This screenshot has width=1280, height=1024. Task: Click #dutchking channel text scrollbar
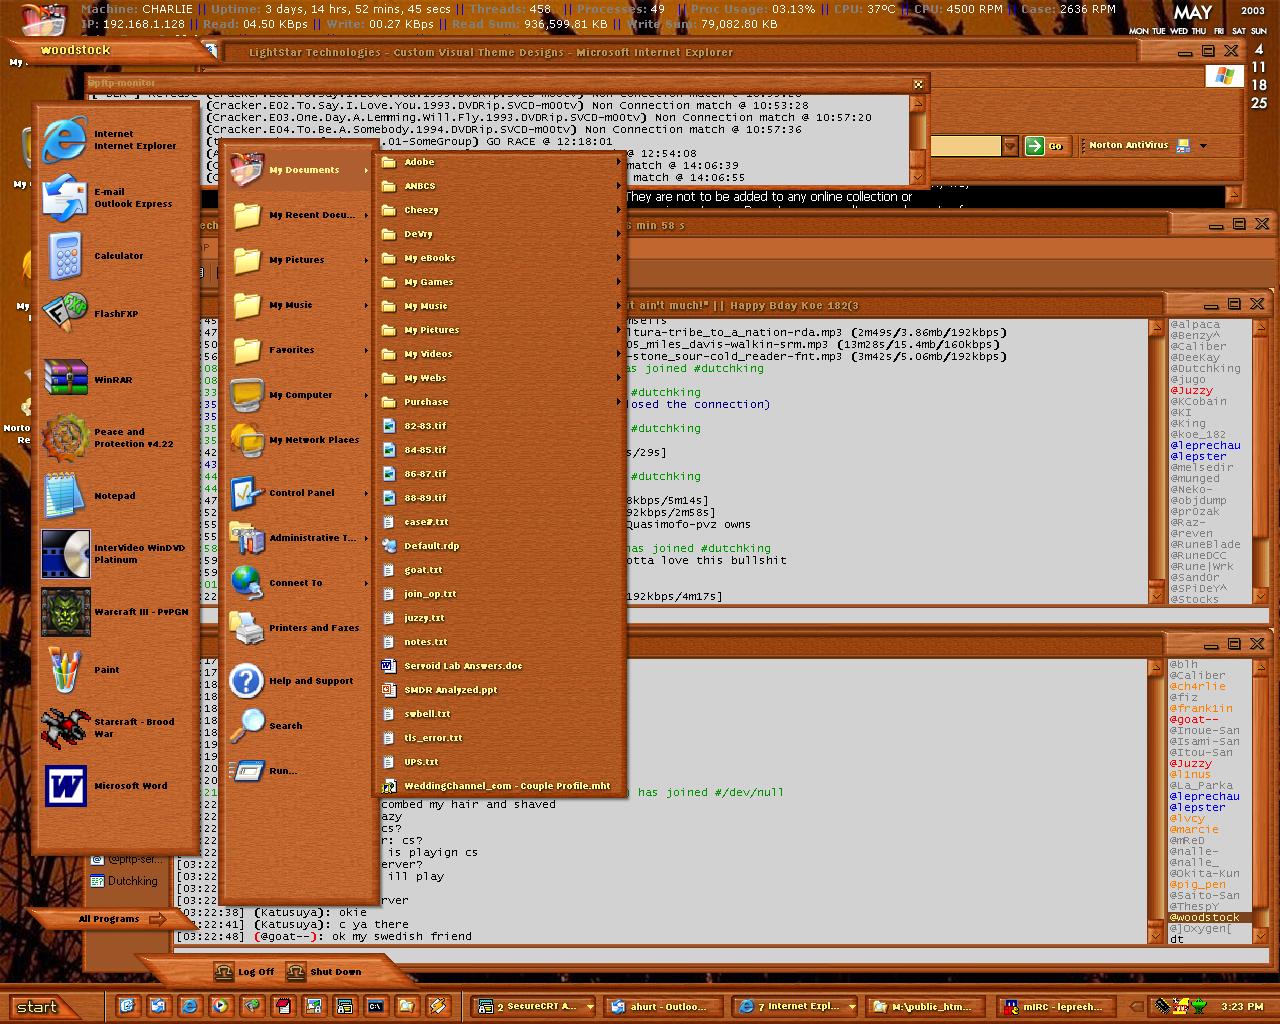[x=1157, y=461]
